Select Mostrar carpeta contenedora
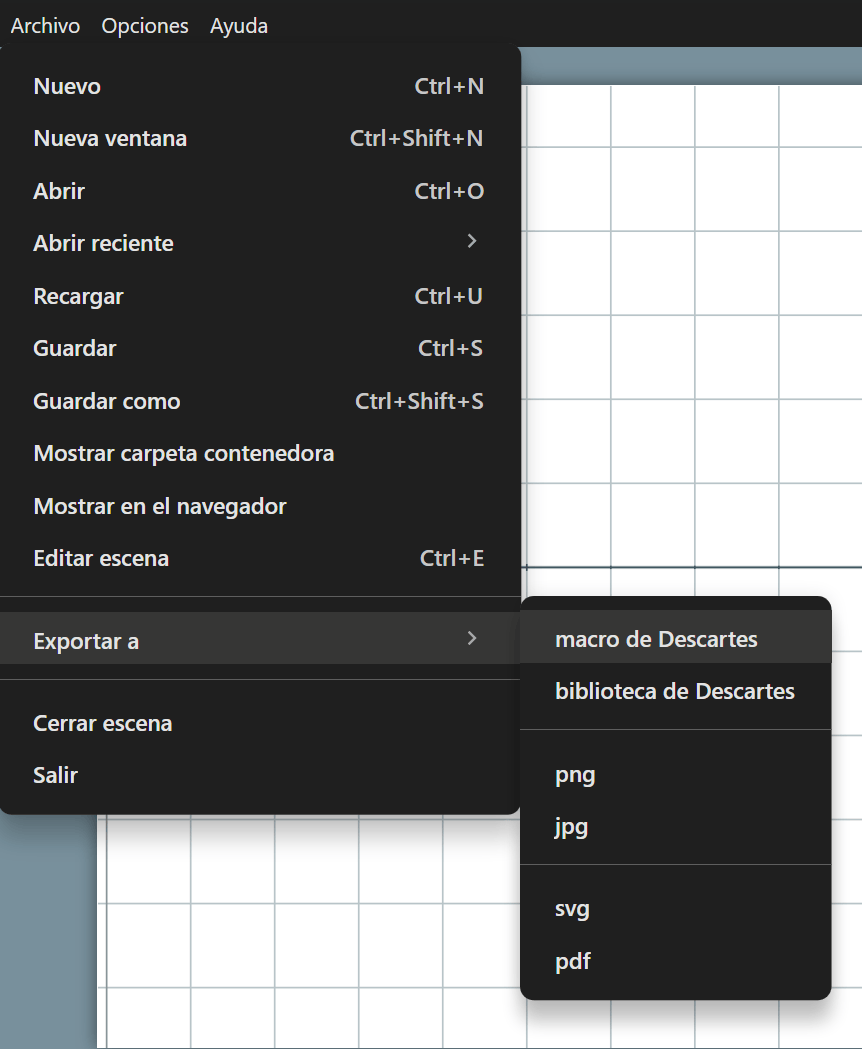 [x=184, y=454]
